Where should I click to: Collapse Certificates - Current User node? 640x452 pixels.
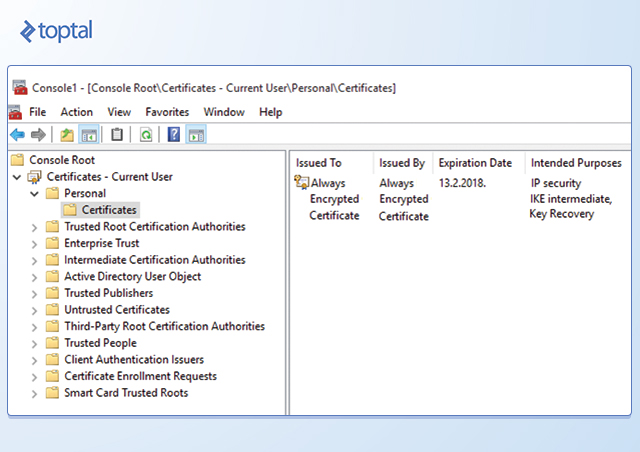click(x=17, y=177)
